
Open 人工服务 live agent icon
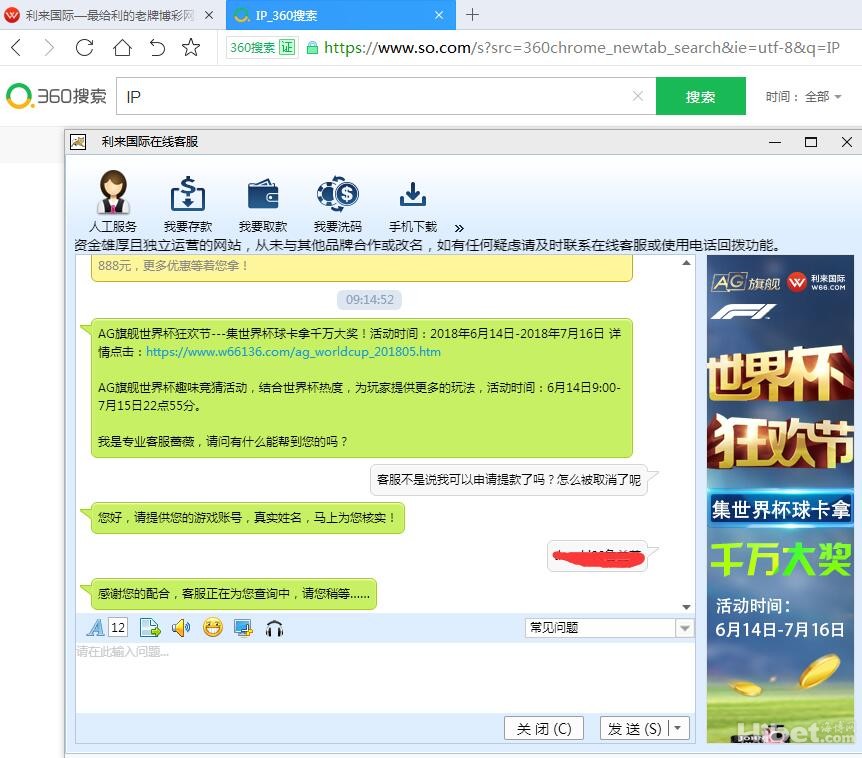click(x=112, y=194)
